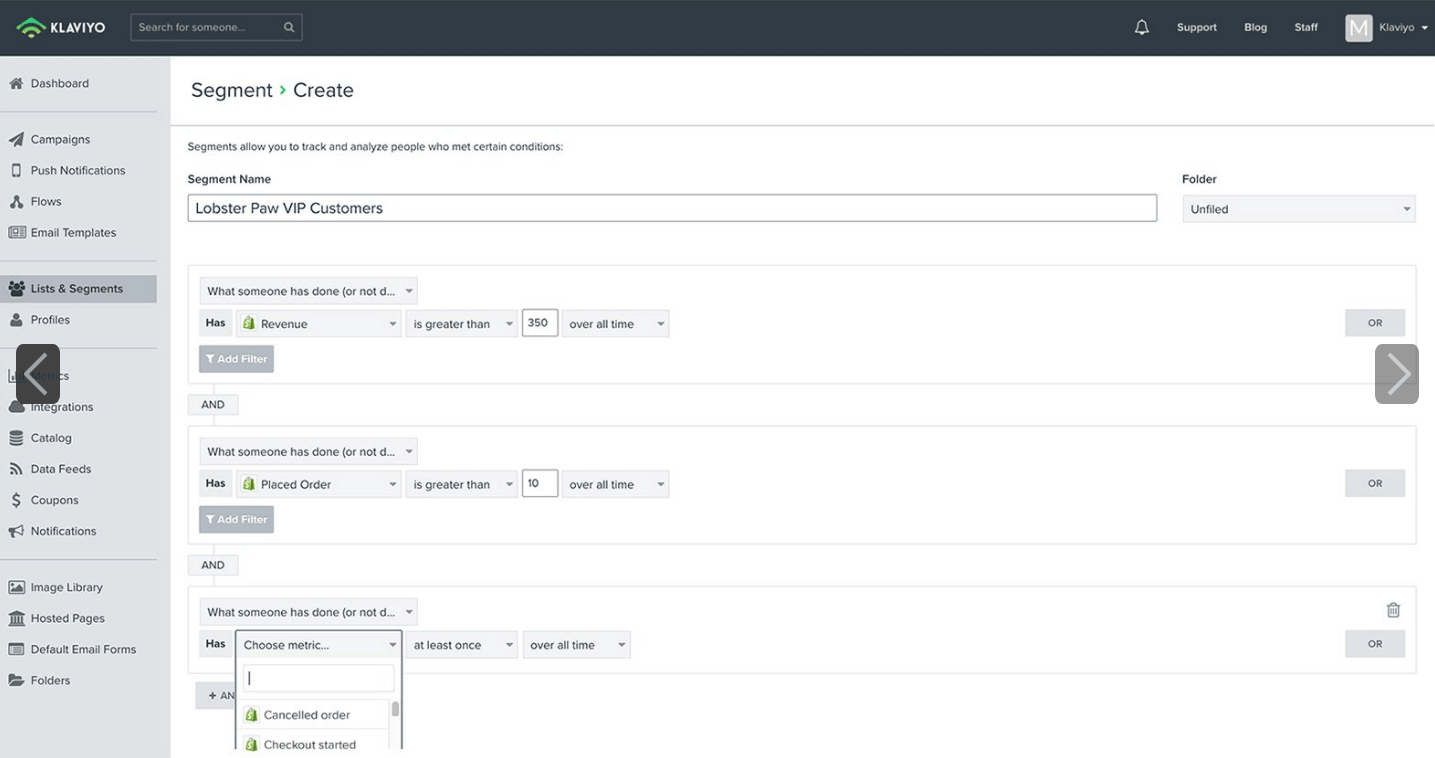Open the Placed Order metric dropdown
Image resolution: width=1435 pixels, height=758 pixels.
coord(318,484)
